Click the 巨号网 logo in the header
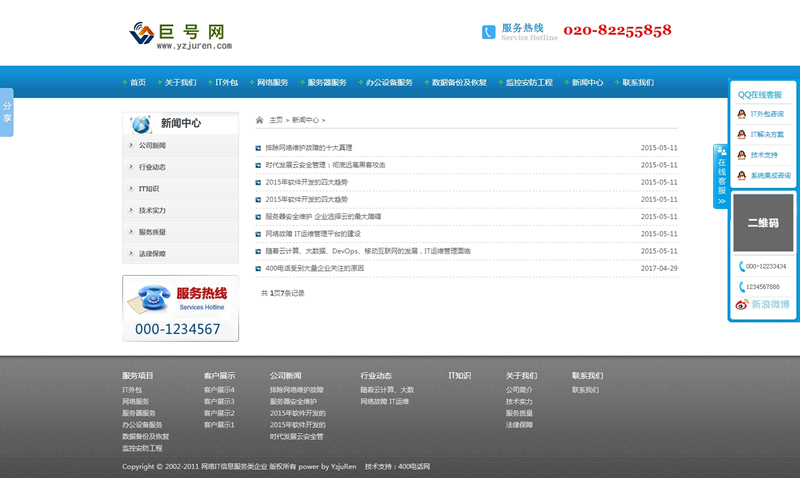Screen dimensions: 800x478 tap(180, 35)
